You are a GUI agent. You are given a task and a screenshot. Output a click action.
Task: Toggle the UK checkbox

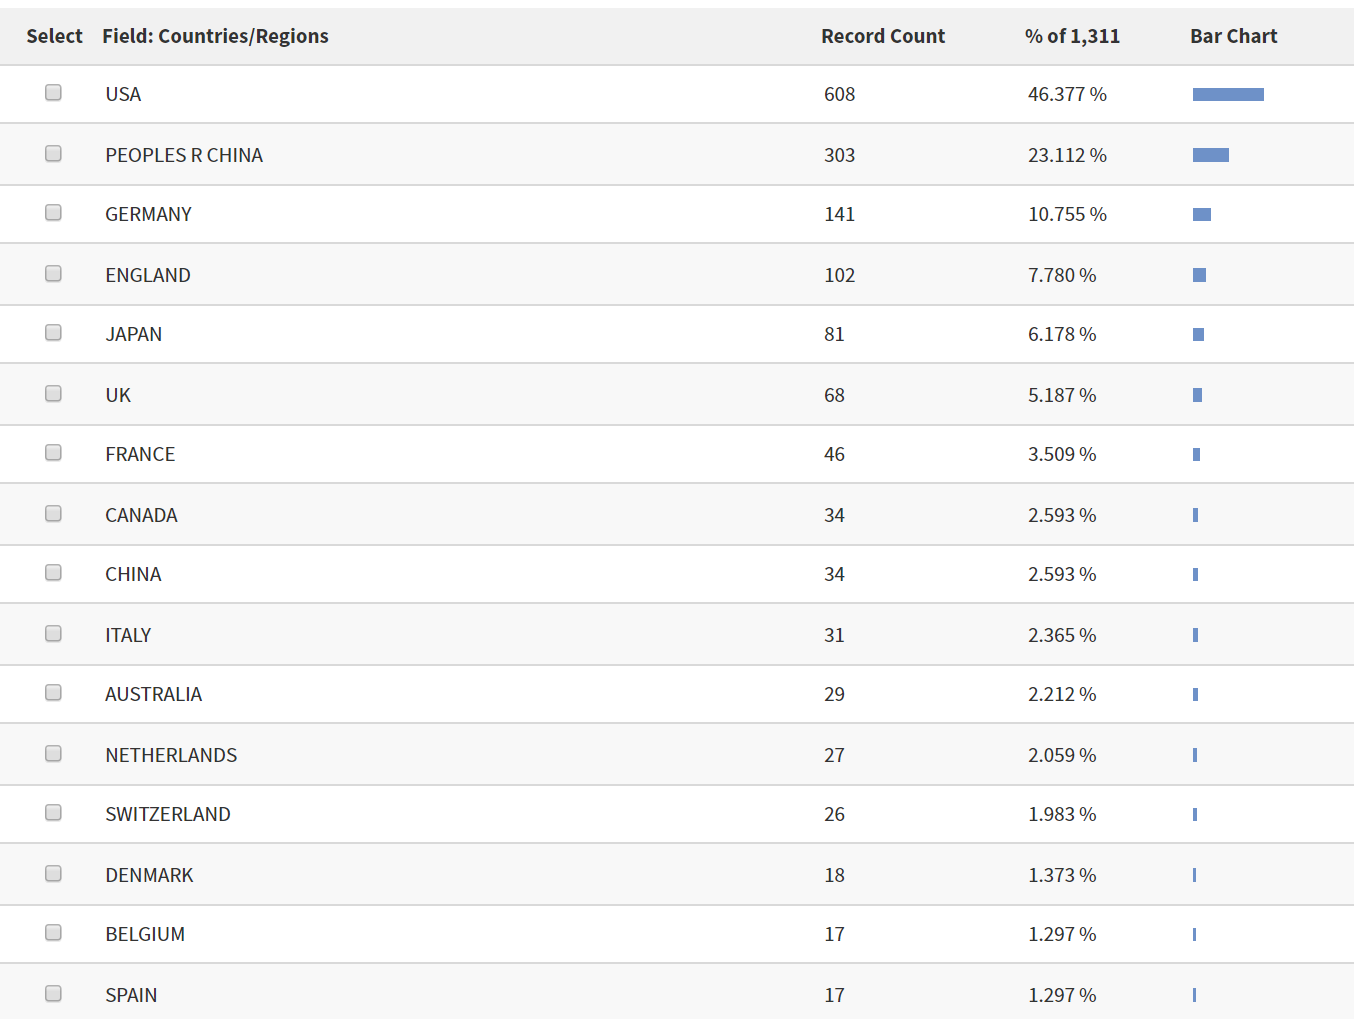tap(53, 393)
